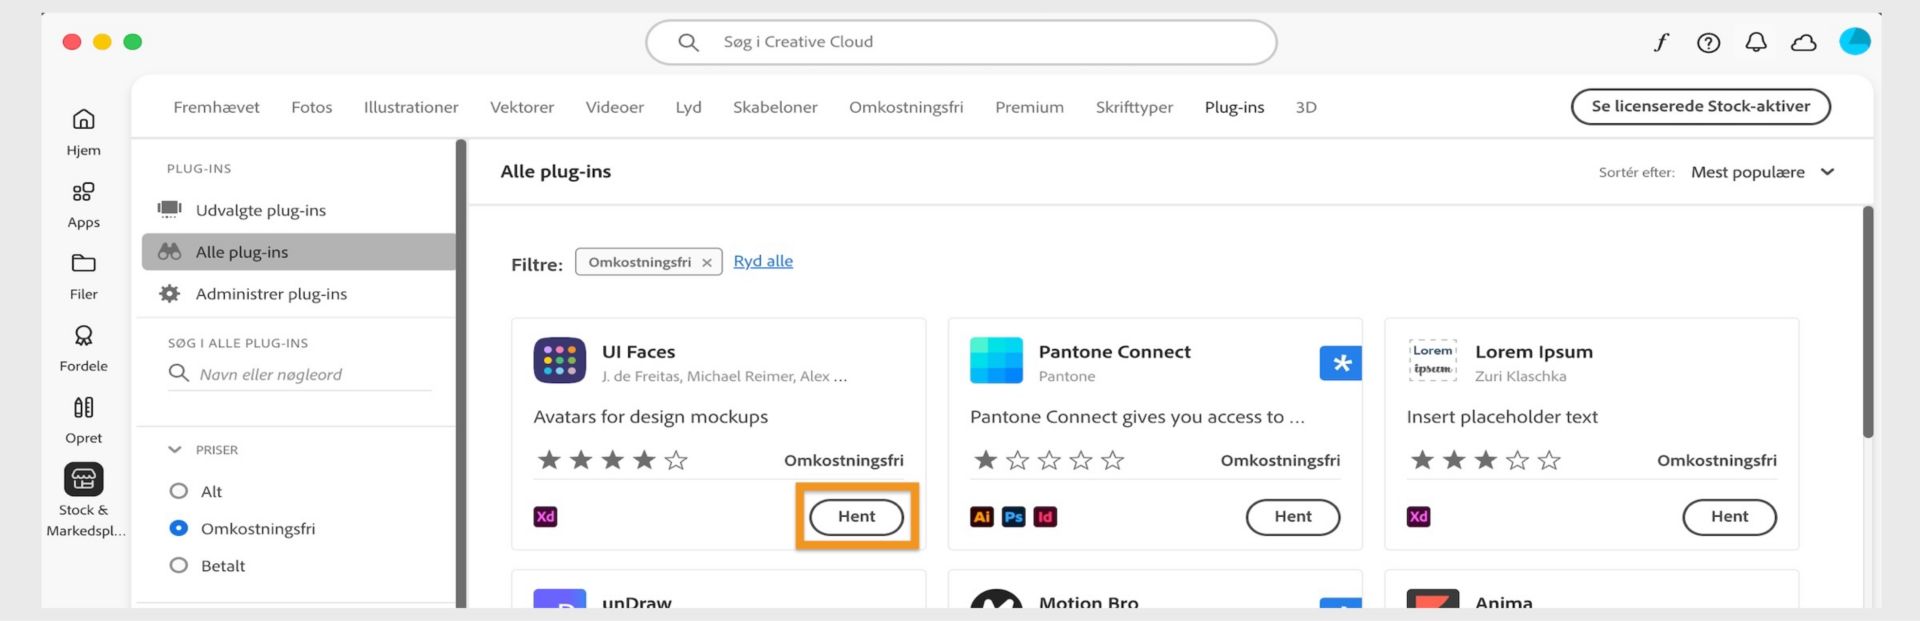The width and height of the screenshot is (1920, 621).
Task: Focus the Søg i Creative Cloud field
Action: [x=961, y=42]
